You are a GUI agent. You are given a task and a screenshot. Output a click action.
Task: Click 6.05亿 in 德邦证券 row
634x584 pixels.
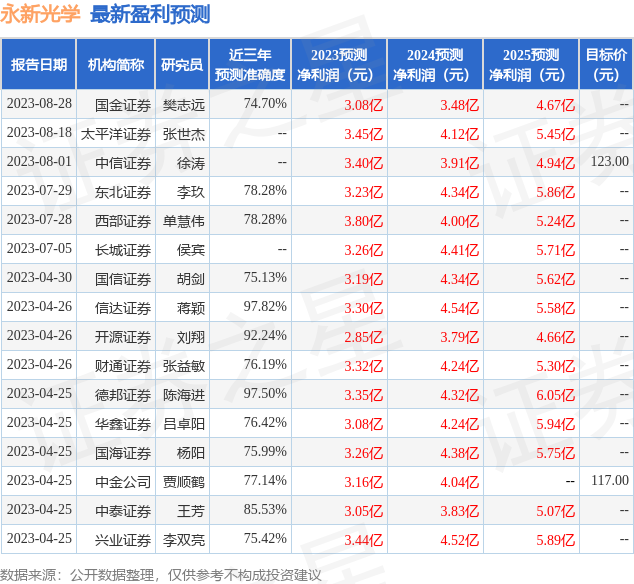[556, 395]
